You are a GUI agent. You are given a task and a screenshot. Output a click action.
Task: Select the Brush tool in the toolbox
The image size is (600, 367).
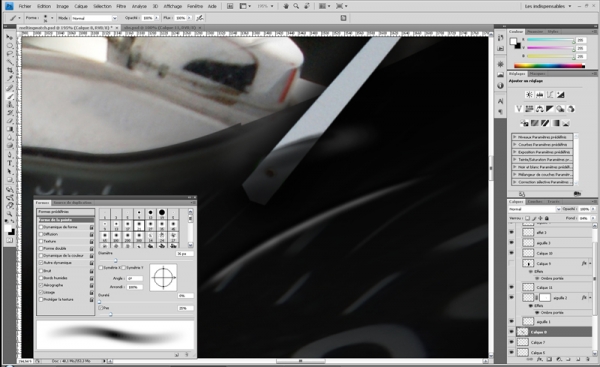[10, 96]
